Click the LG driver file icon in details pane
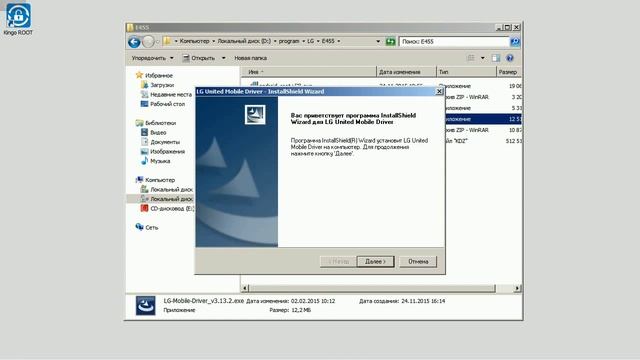Image resolution: width=640 pixels, height=360 pixels. pos(145,305)
